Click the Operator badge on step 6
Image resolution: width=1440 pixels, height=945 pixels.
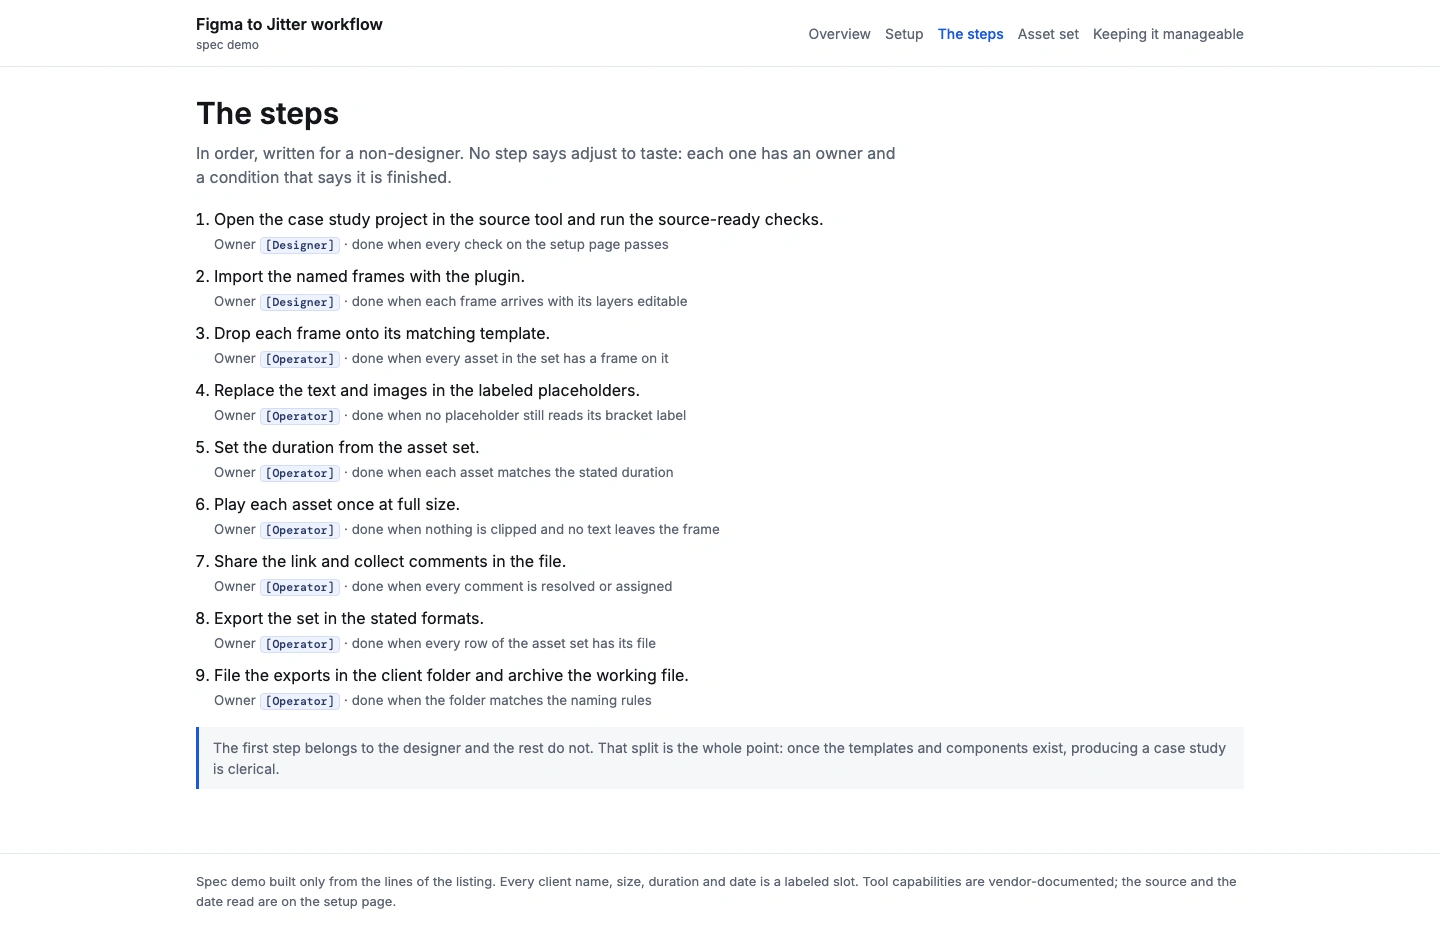pyautogui.click(x=300, y=530)
